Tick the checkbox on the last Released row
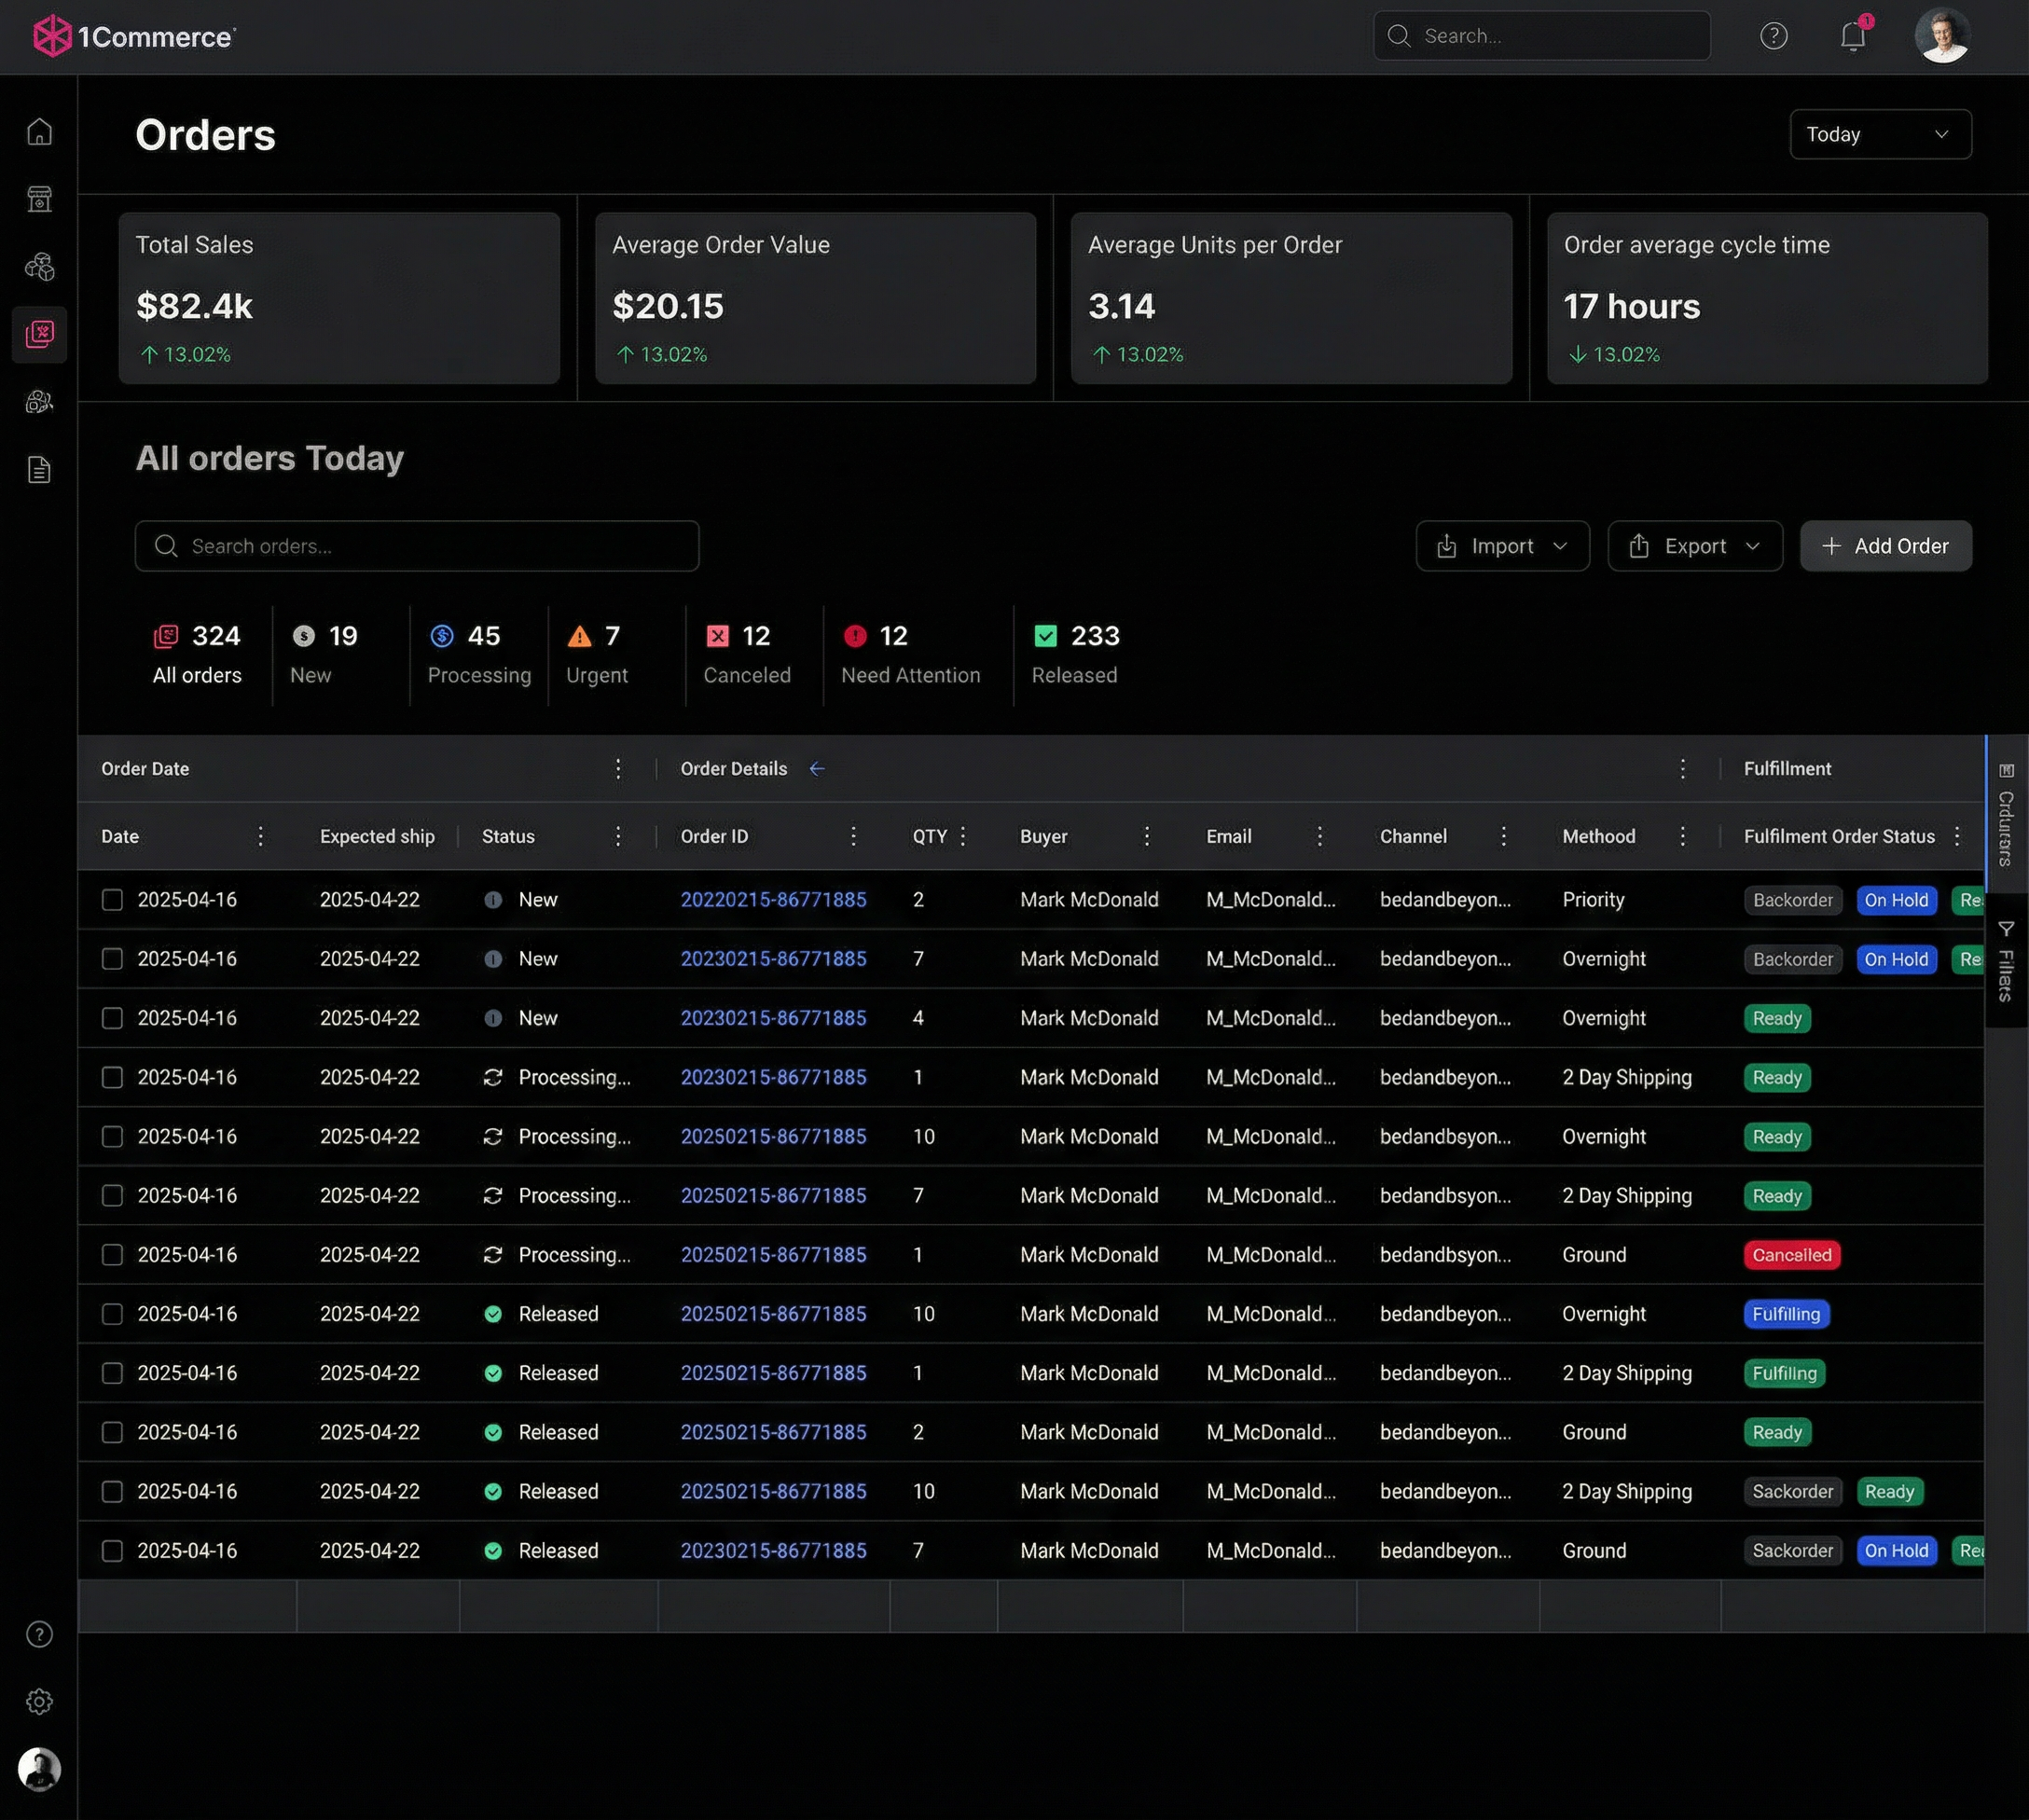Screen dimensions: 2029x1820 click(113, 1550)
